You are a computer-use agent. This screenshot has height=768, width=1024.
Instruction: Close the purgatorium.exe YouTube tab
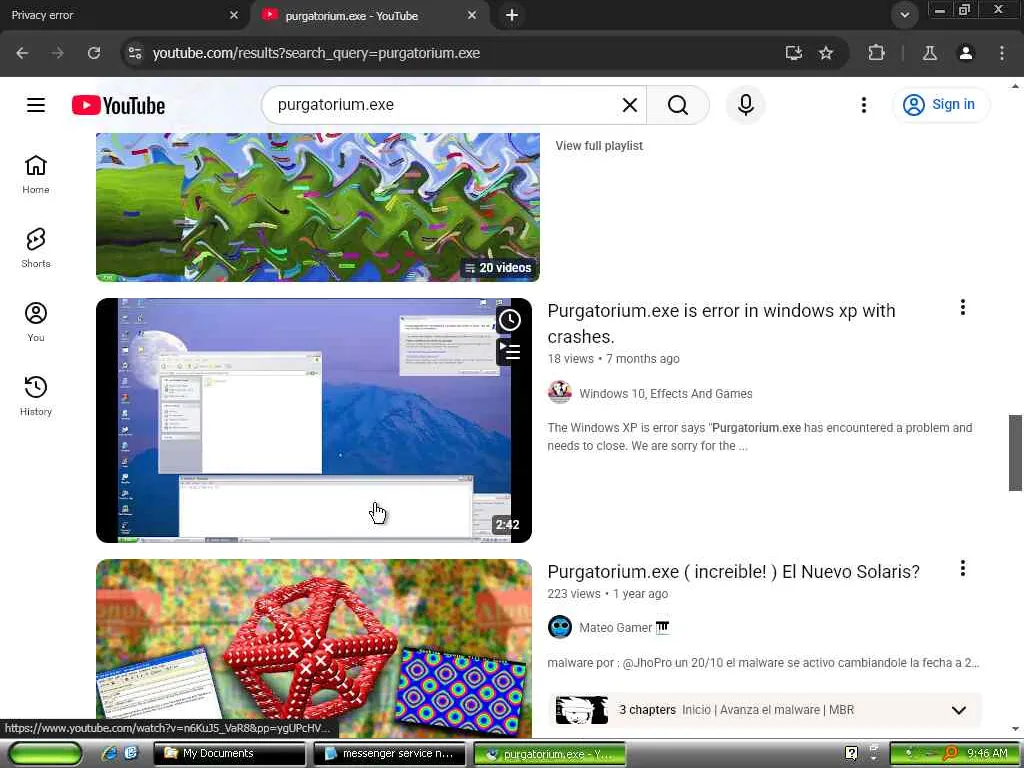pyautogui.click(x=472, y=15)
